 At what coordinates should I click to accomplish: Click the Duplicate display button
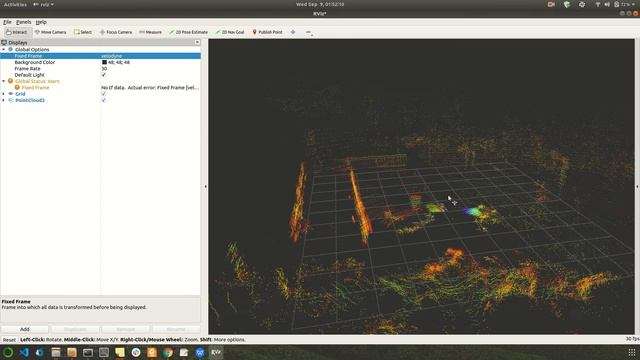point(75,329)
